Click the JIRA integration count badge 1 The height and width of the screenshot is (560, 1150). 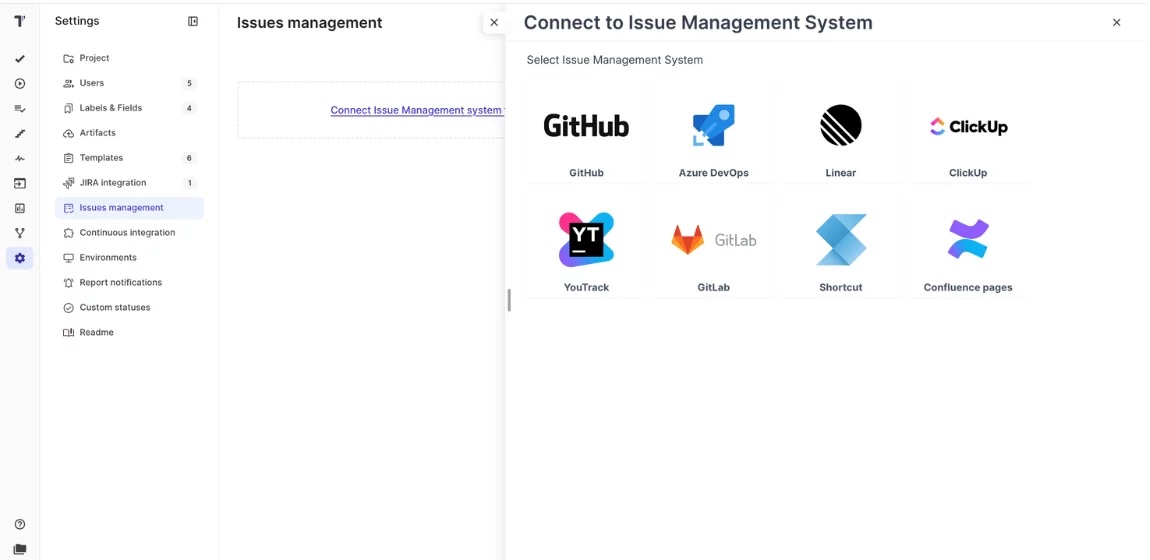tap(189, 183)
